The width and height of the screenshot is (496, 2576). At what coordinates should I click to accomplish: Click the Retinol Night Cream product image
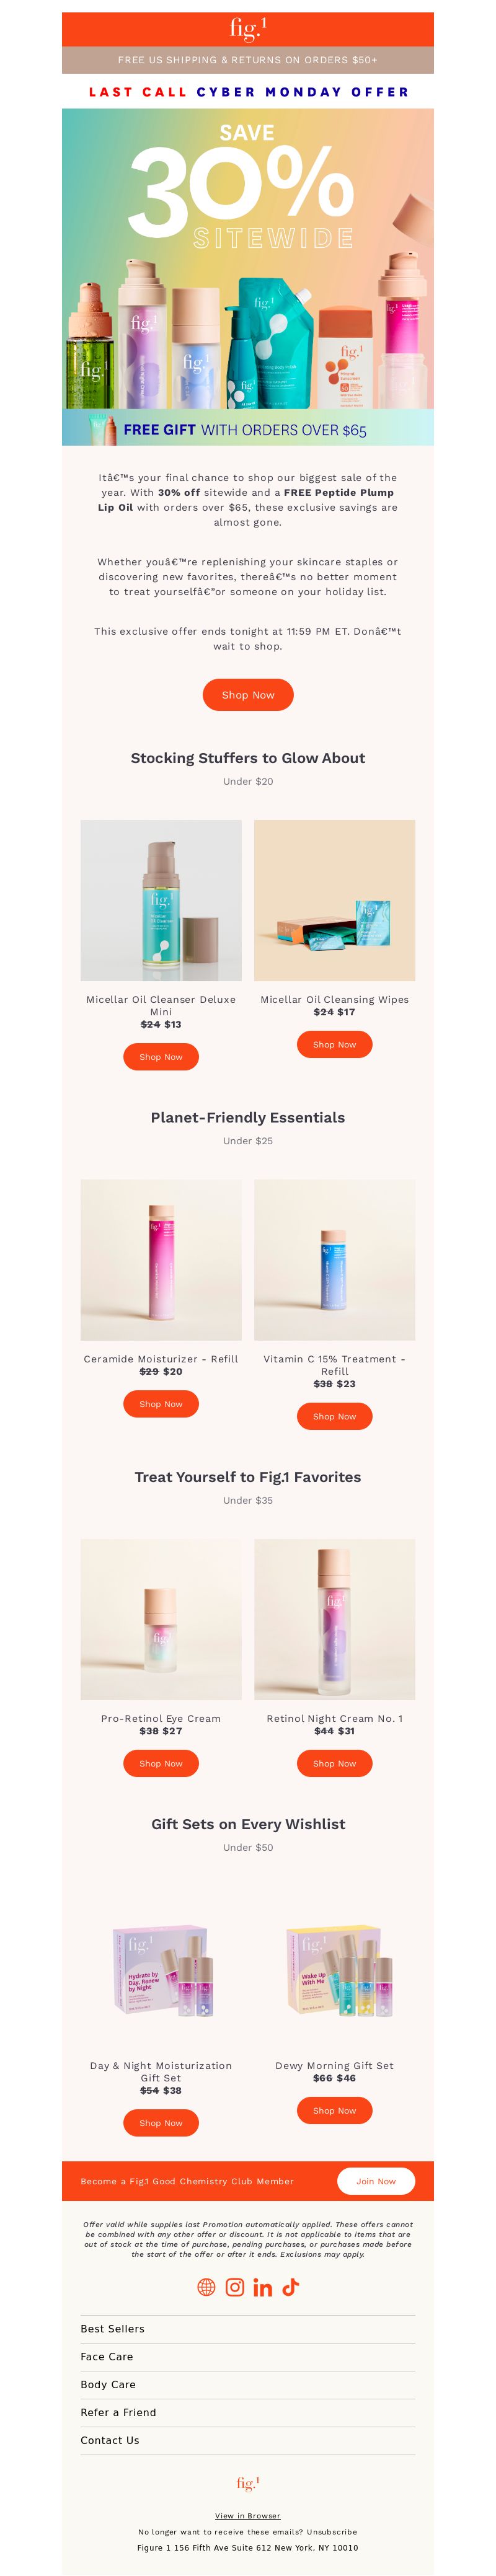[335, 1619]
